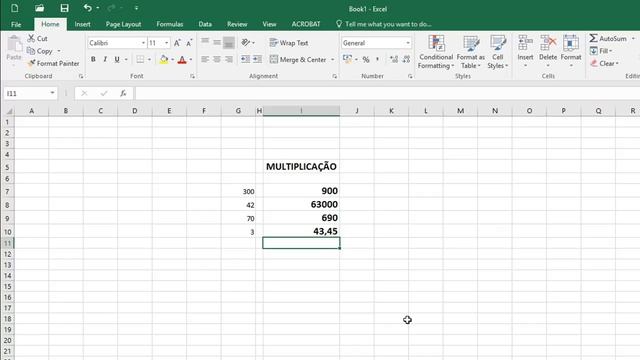Toggle Bold formatting
Screen dimensions: 640x360
93,60
